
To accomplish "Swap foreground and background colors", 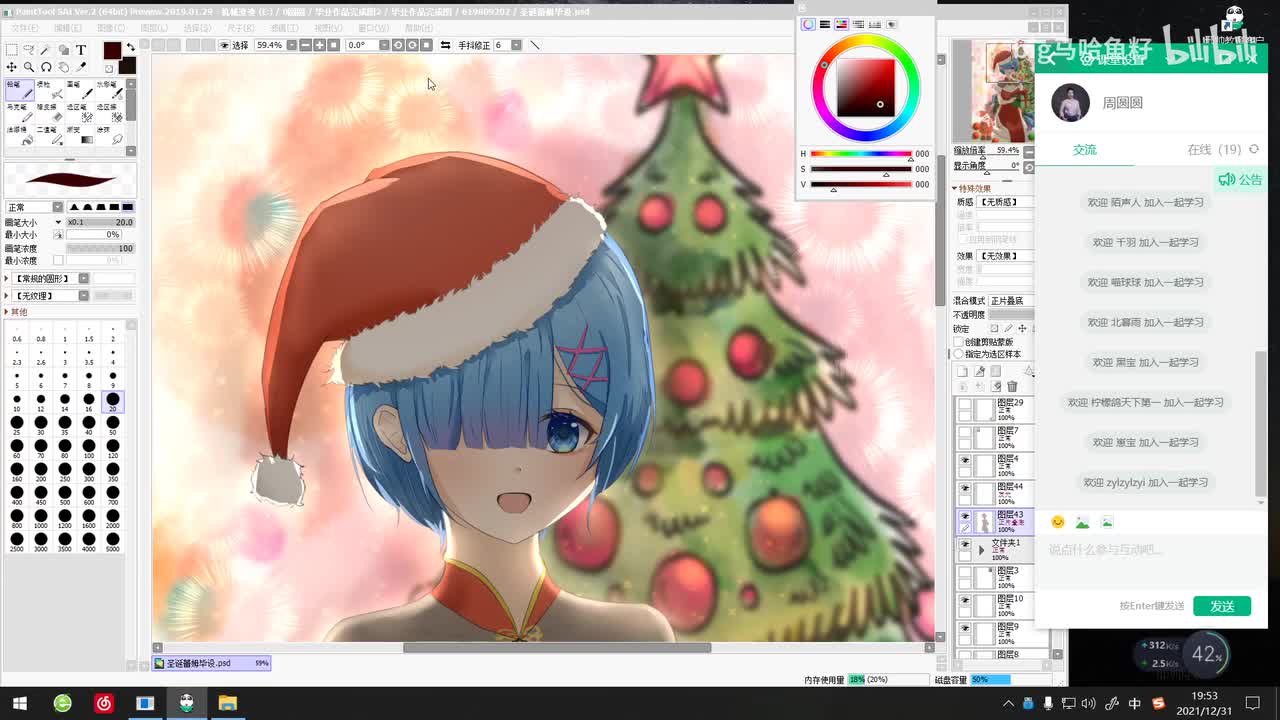I will pos(130,47).
